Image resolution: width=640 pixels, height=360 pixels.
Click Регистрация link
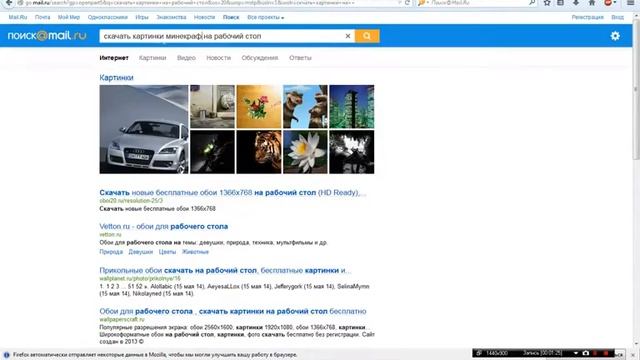coord(587,18)
